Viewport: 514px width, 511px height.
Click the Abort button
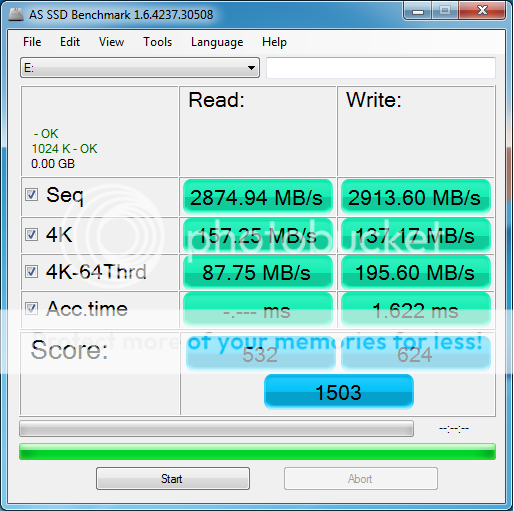click(361, 478)
